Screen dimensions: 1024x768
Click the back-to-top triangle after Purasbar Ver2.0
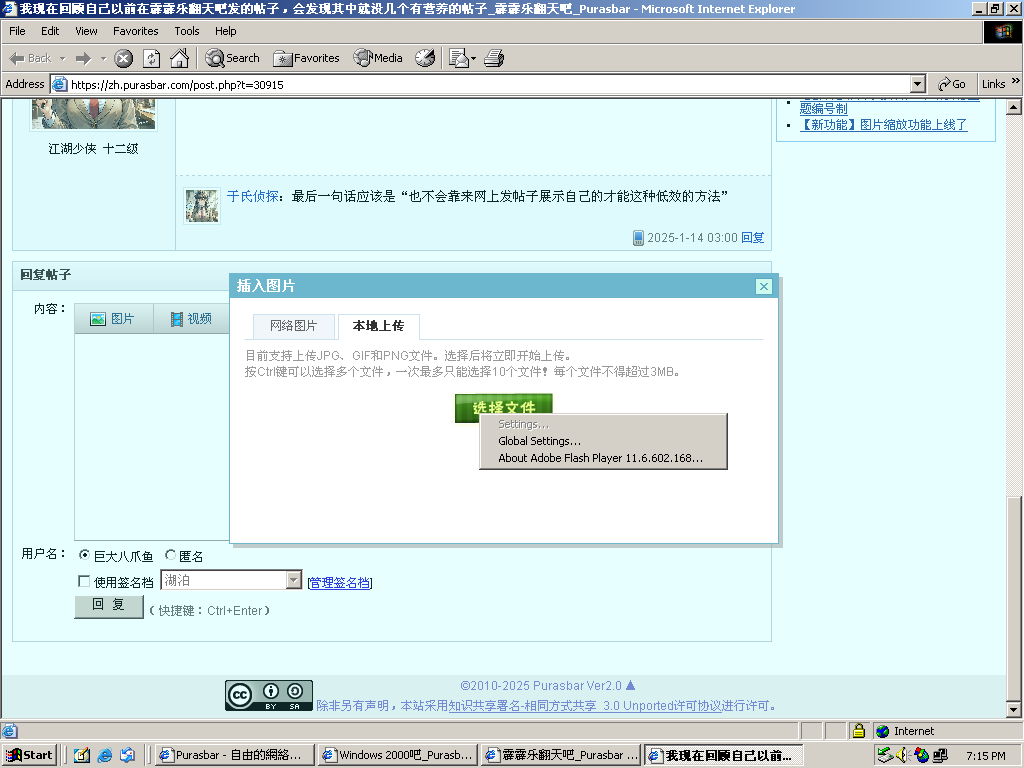click(630, 685)
